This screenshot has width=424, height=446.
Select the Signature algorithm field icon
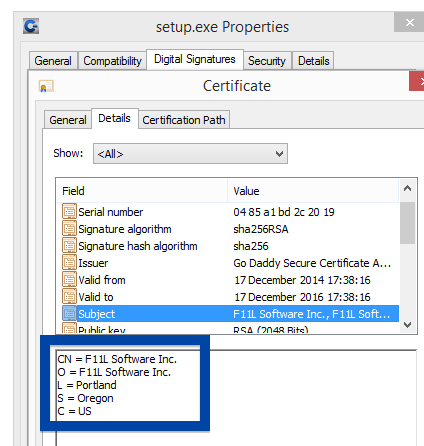click(69, 229)
